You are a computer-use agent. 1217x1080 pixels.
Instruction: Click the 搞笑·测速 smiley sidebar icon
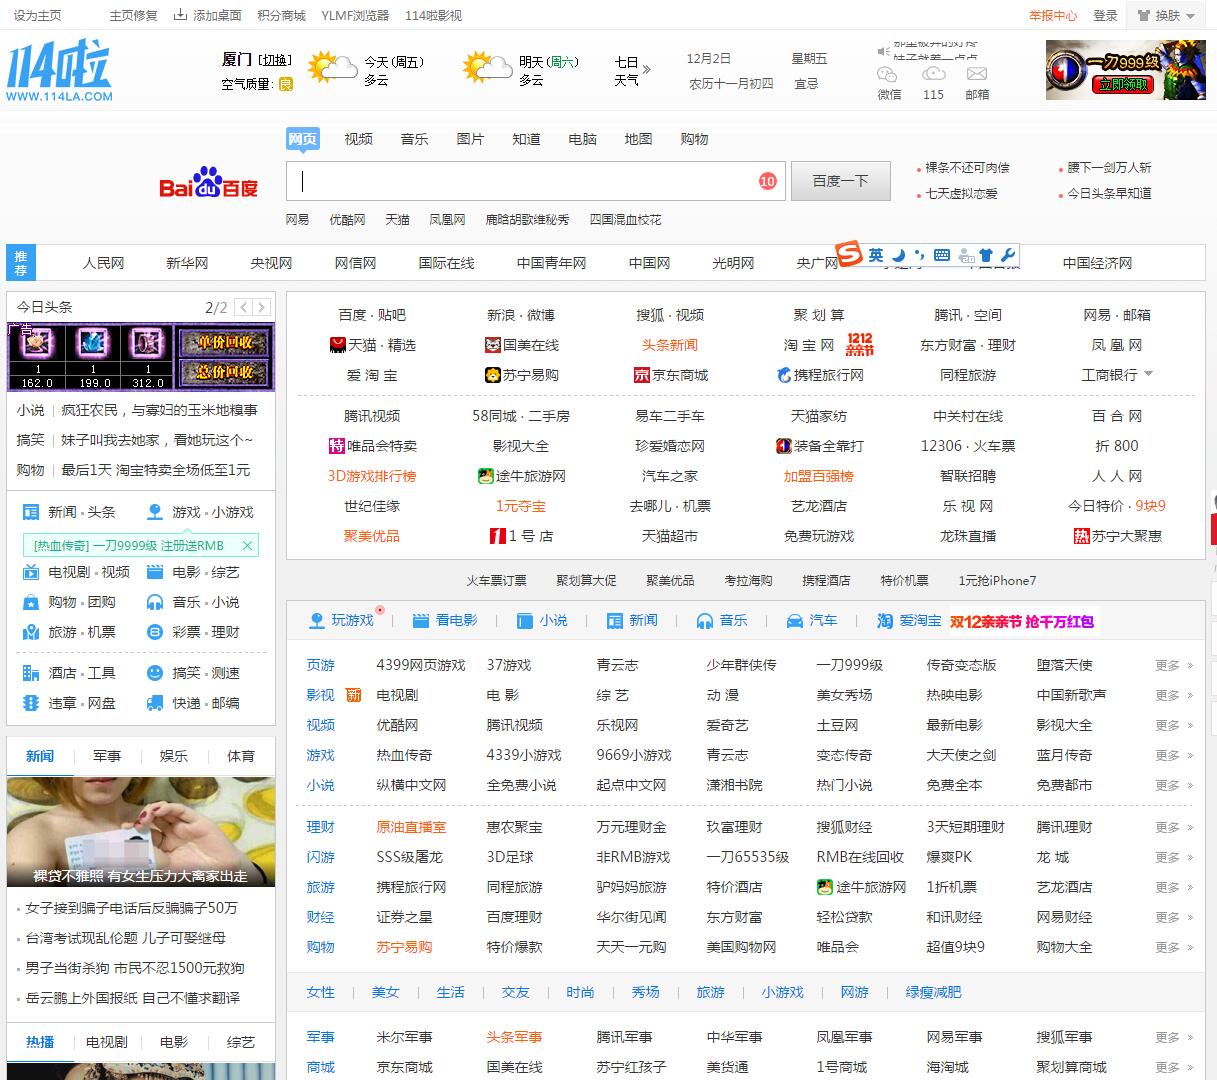point(155,673)
